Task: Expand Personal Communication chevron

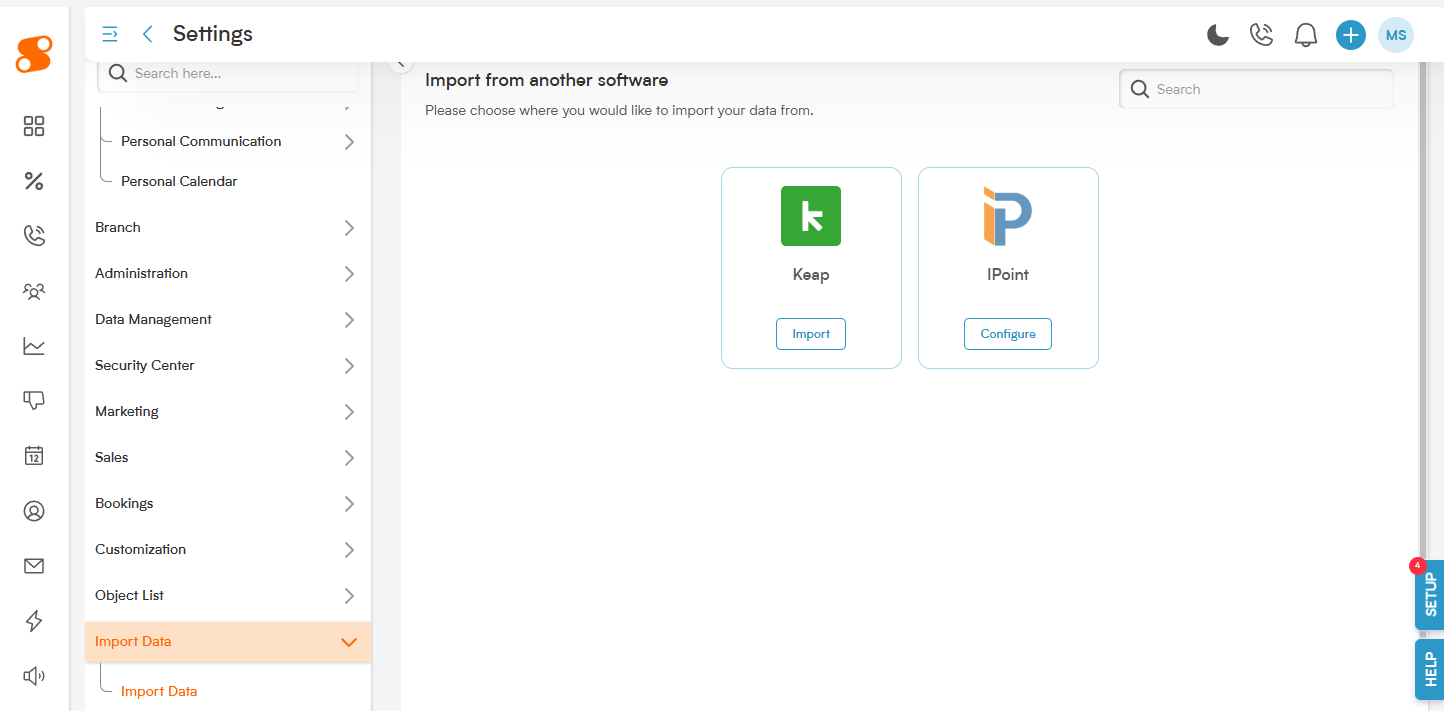Action: click(x=349, y=142)
